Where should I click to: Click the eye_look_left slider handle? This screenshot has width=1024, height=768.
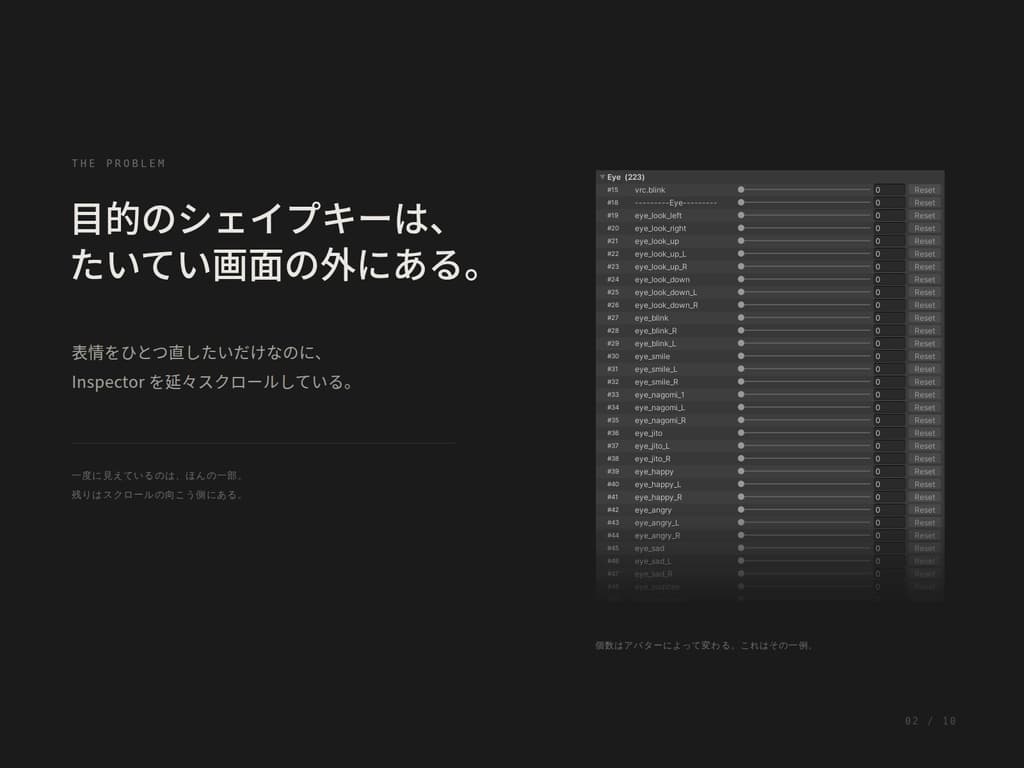[x=741, y=216]
